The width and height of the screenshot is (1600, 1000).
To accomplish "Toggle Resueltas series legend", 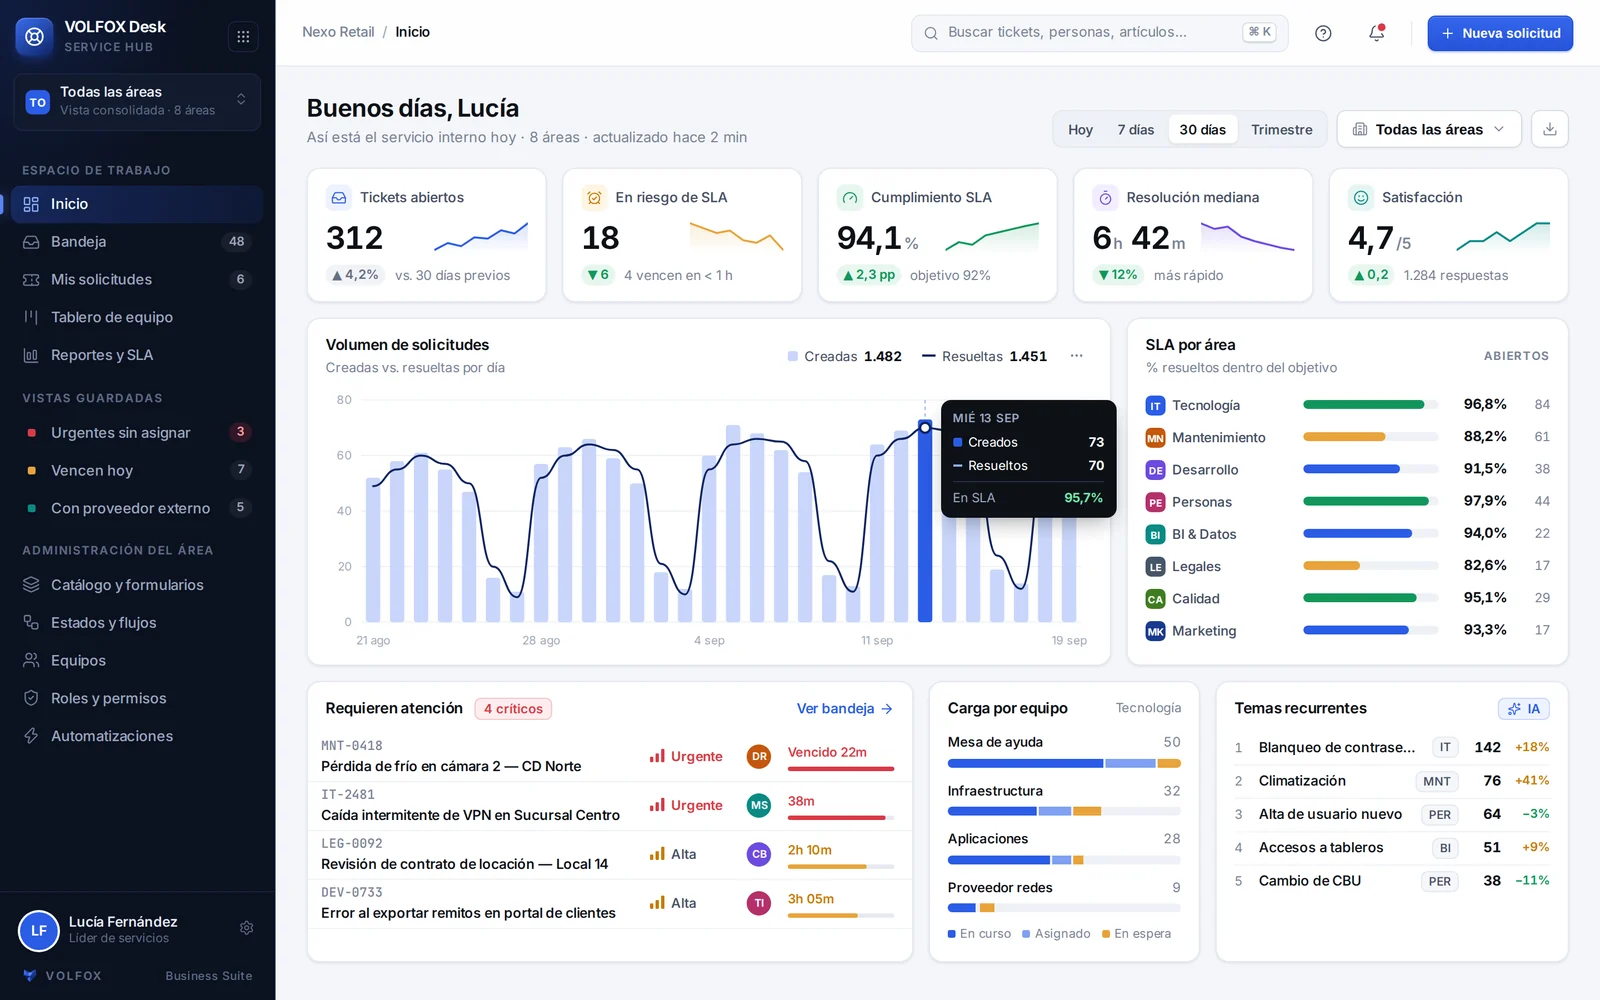I will point(984,357).
